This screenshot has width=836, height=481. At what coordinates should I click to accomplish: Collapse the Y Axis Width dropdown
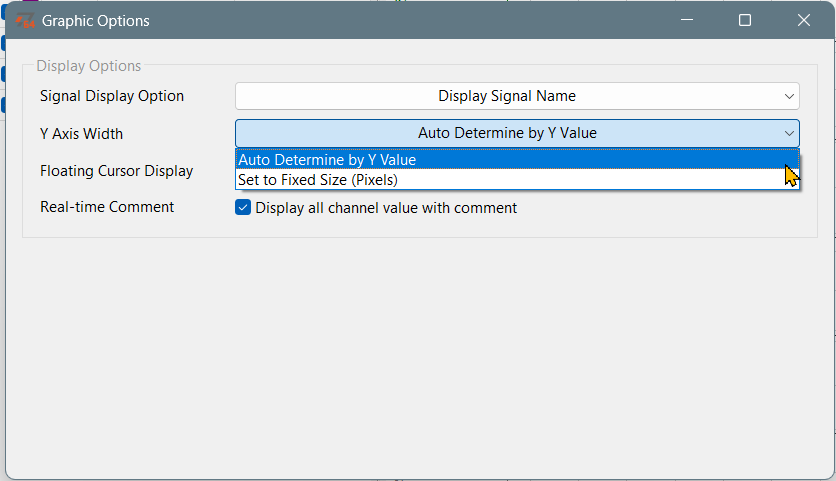(x=517, y=133)
